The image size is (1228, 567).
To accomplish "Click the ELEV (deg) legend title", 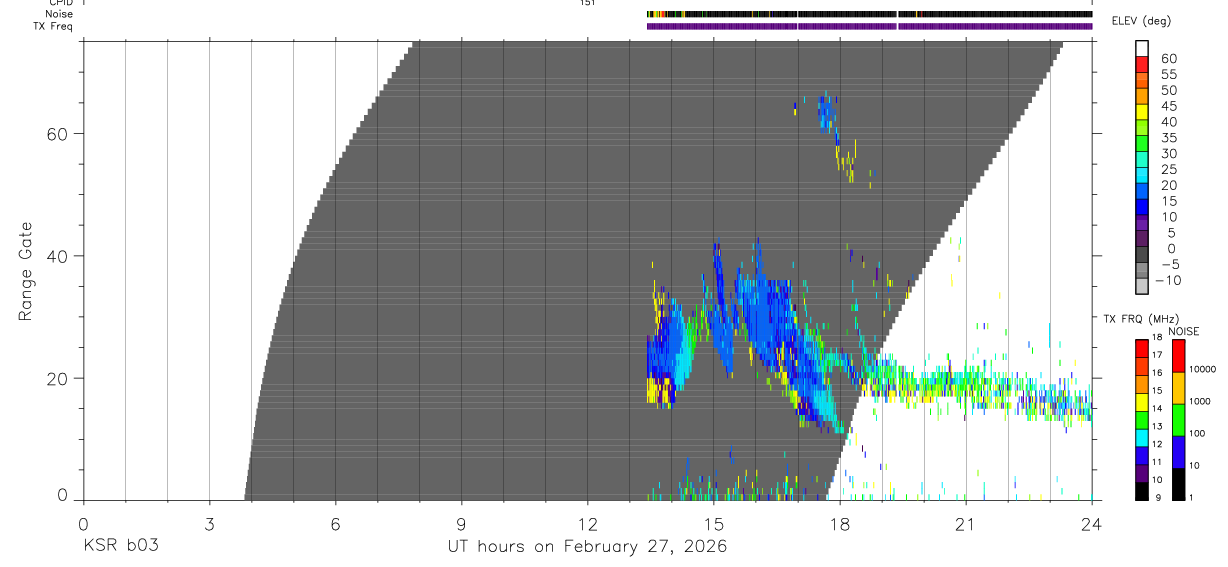I will pyautogui.click(x=1141, y=22).
